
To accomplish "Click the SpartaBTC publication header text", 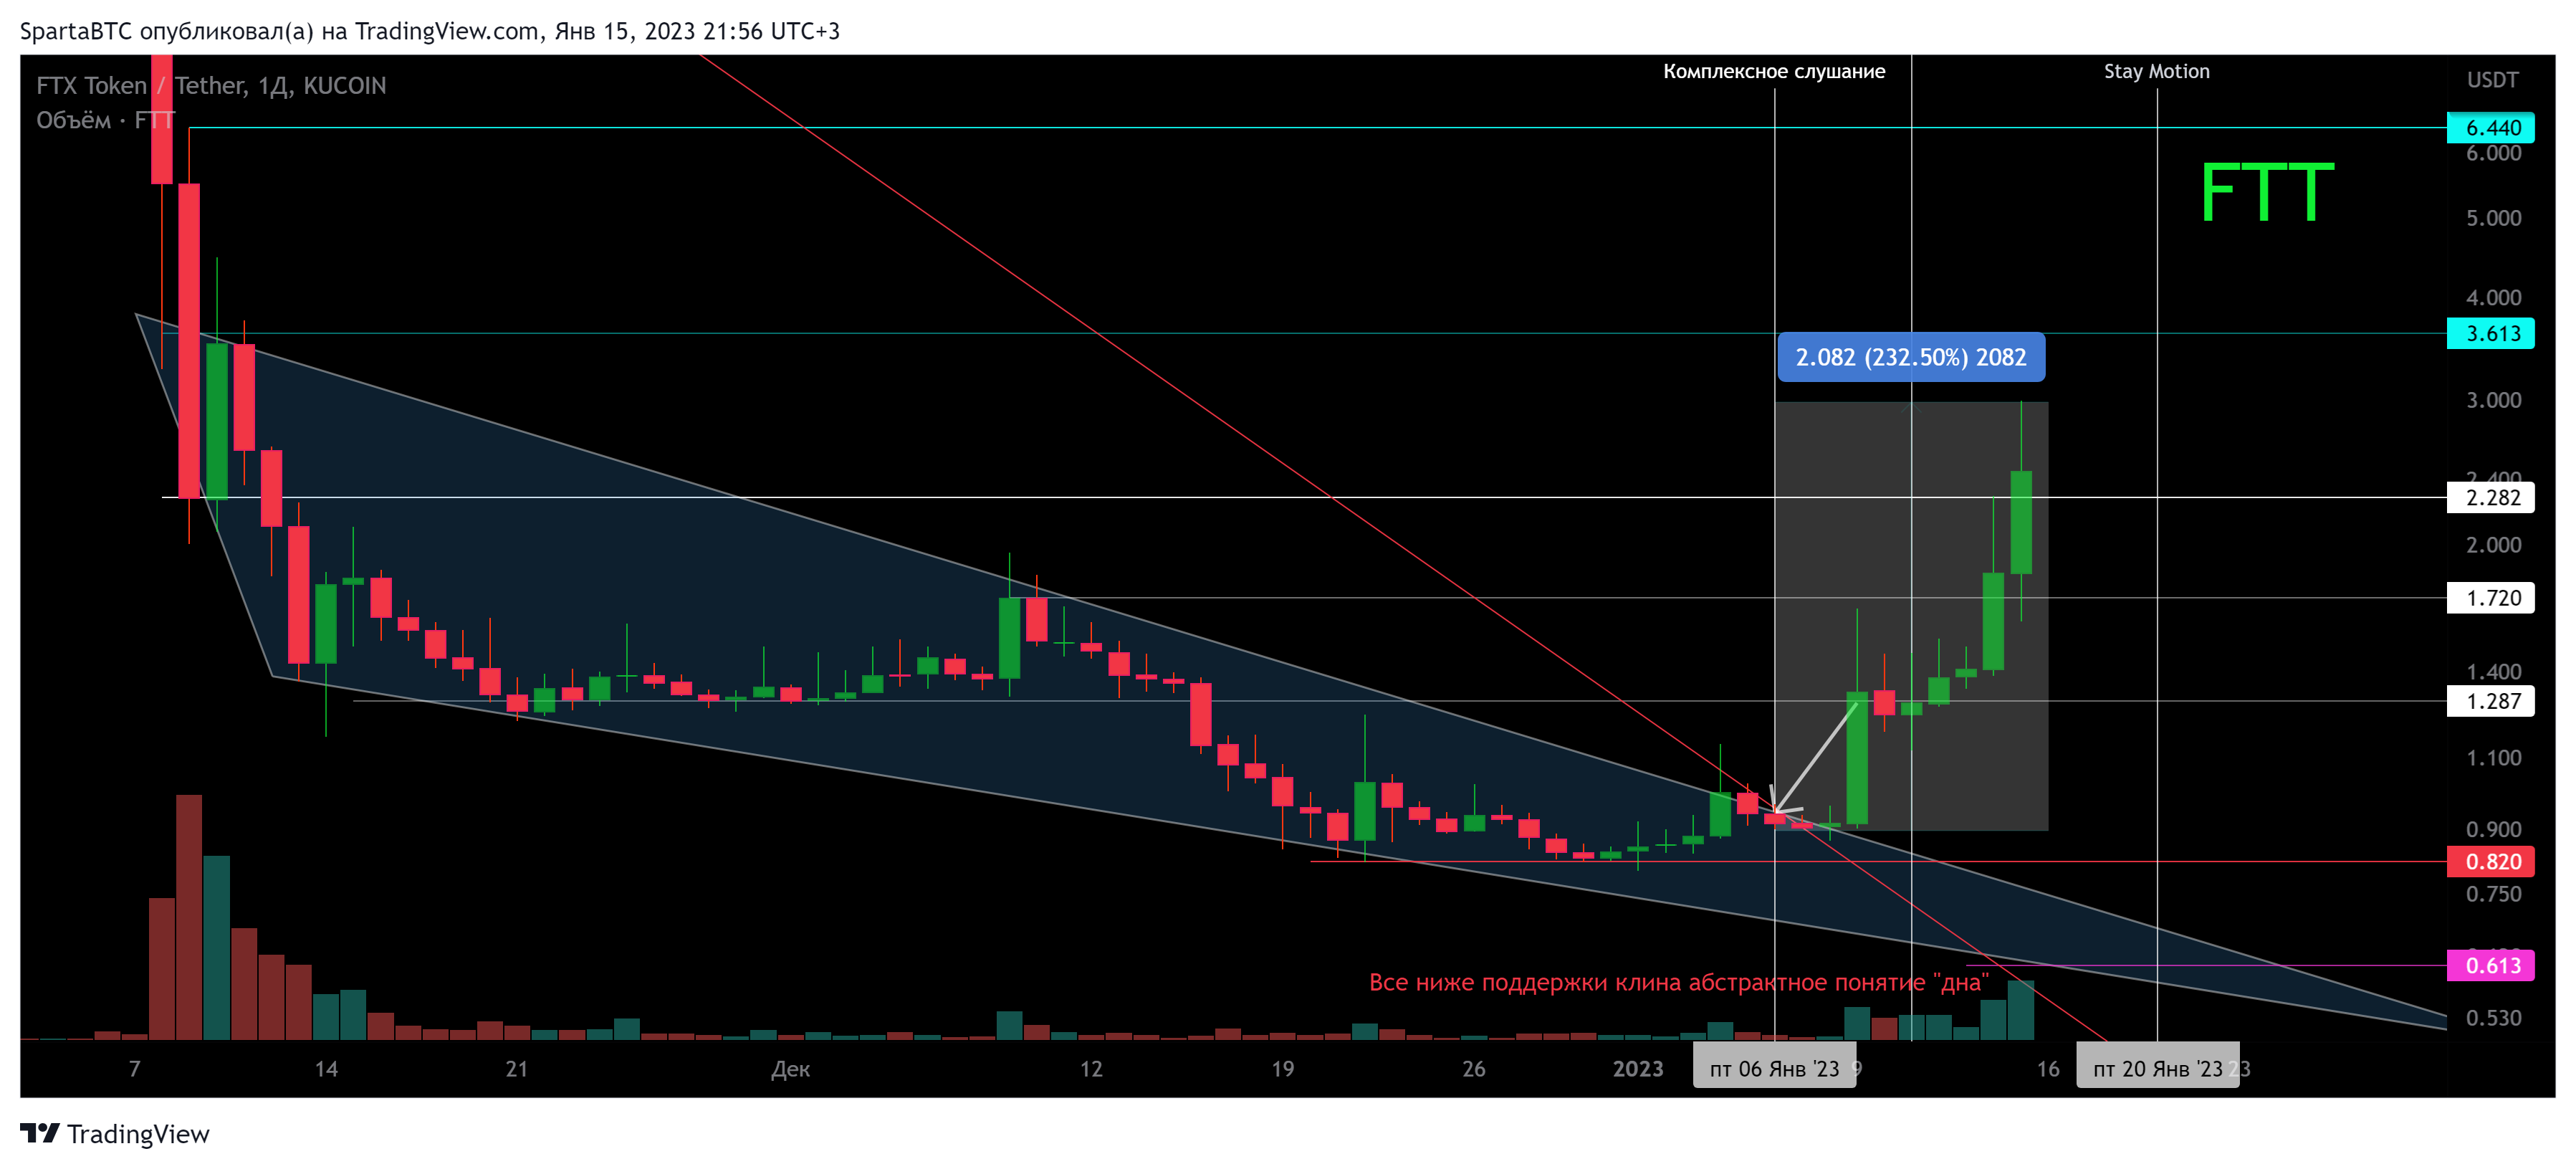I will tap(430, 31).
